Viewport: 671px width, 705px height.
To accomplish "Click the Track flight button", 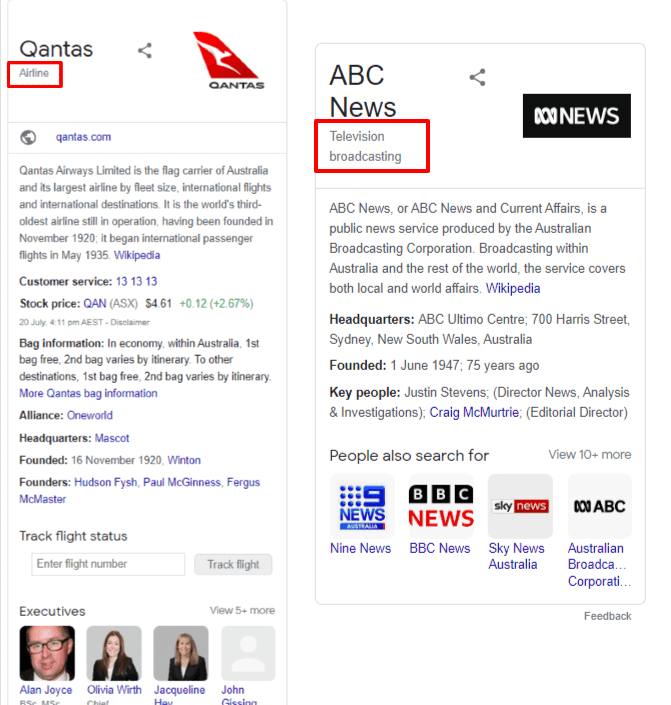I will [233, 564].
